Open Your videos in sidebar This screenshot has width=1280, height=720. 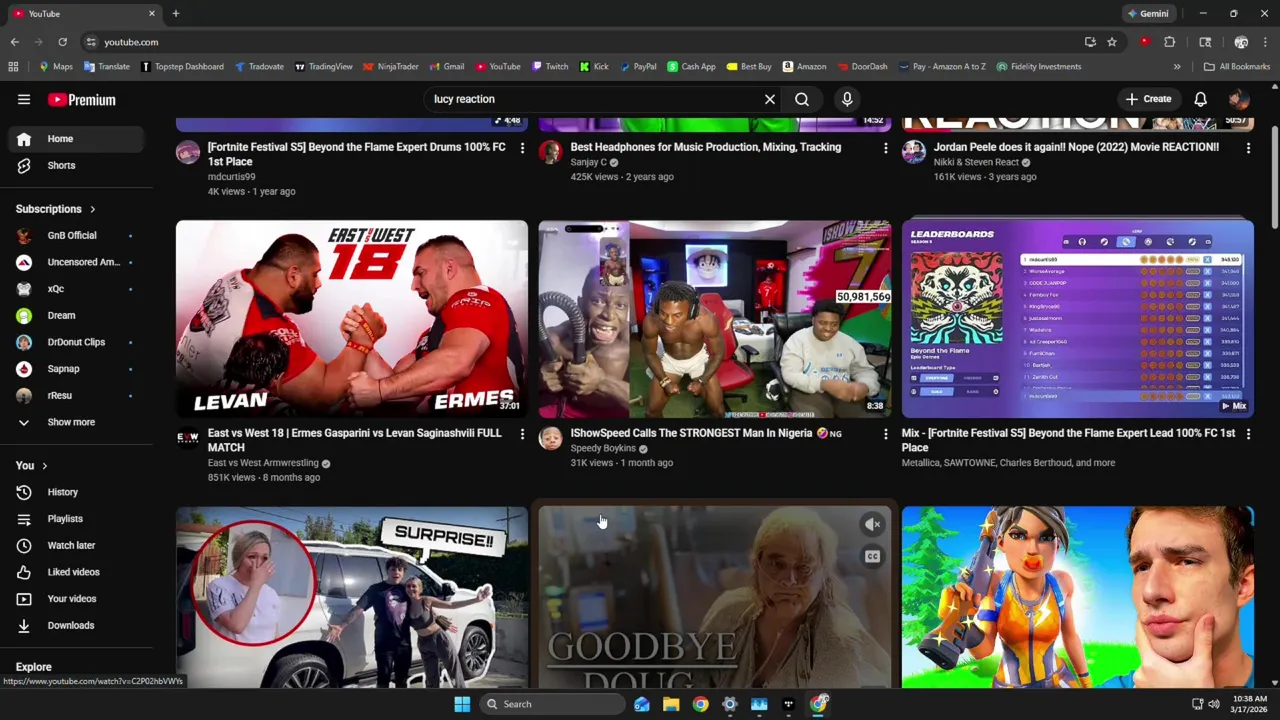[78, 599]
